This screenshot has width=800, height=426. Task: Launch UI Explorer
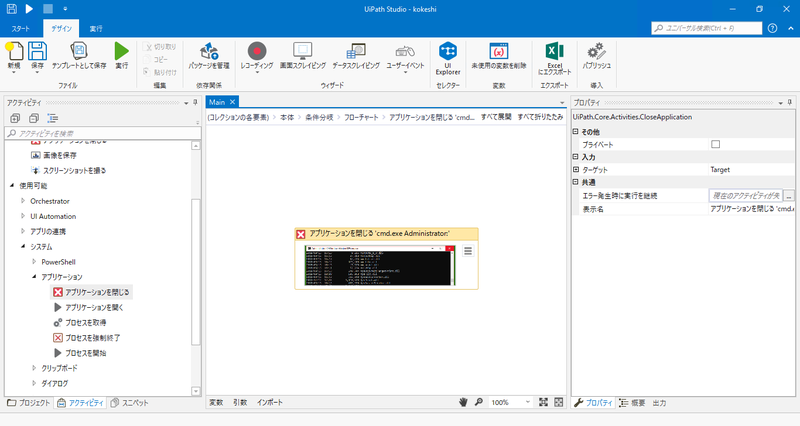(448, 52)
